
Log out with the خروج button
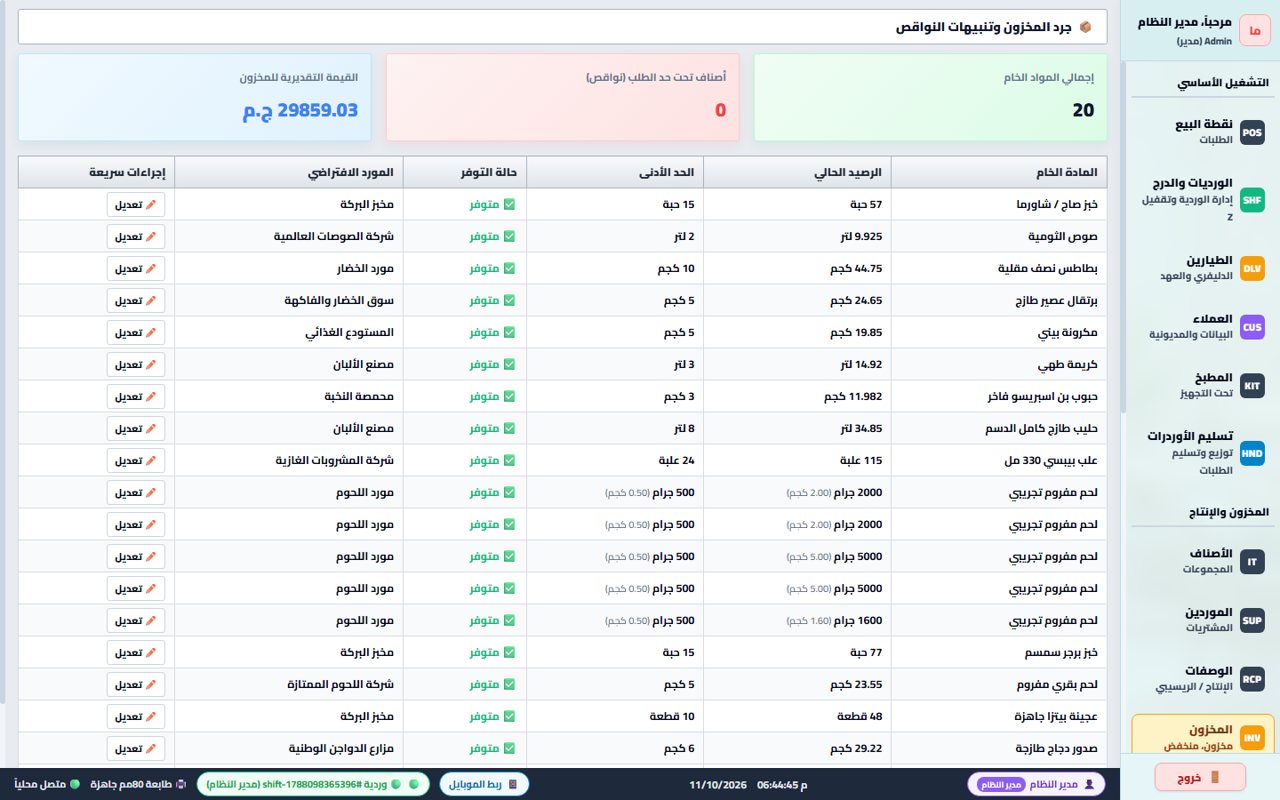pyautogui.click(x=1200, y=776)
